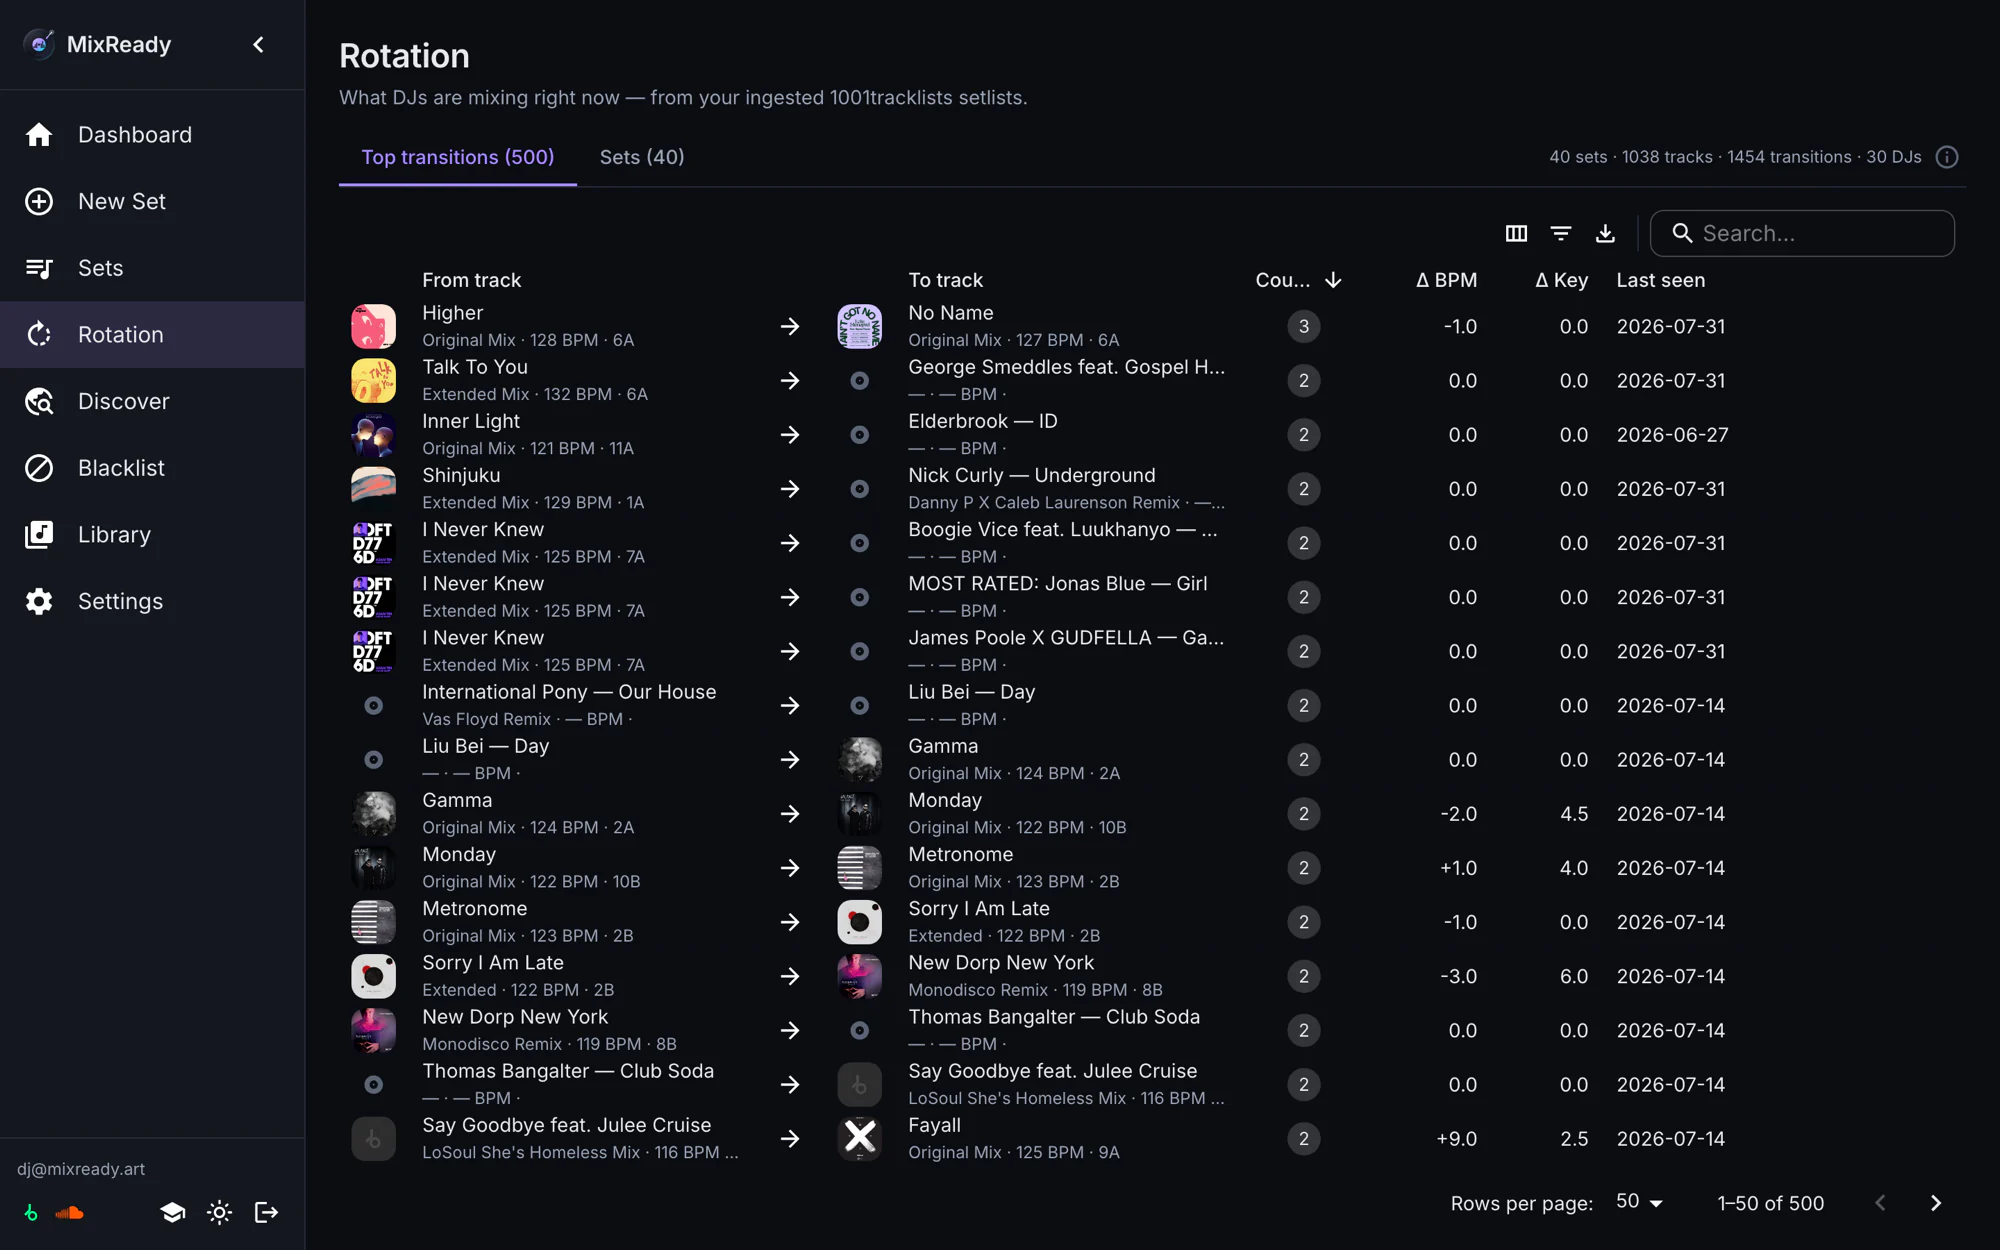The height and width of the screenshot is (1250, 2000).
Task: Click the export download icon
Action: (x=1605, y=233)
